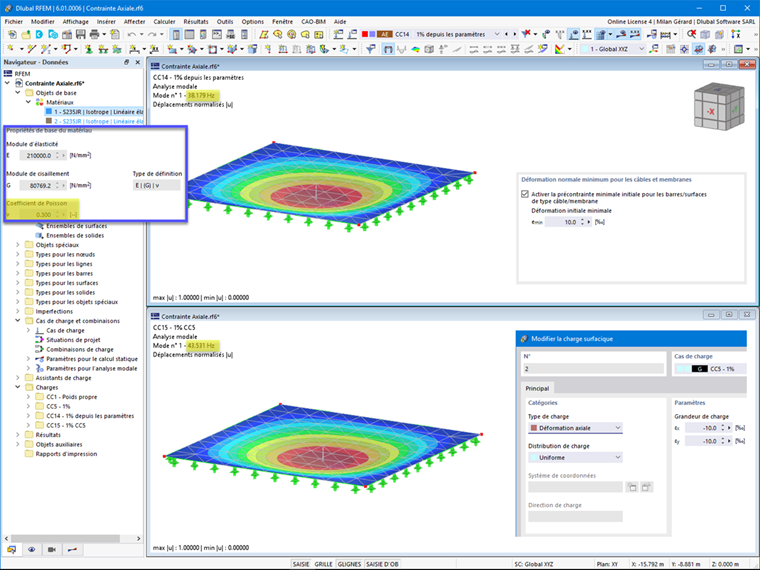Click the Navigator results icon at bottom

[x=72, y=550]
